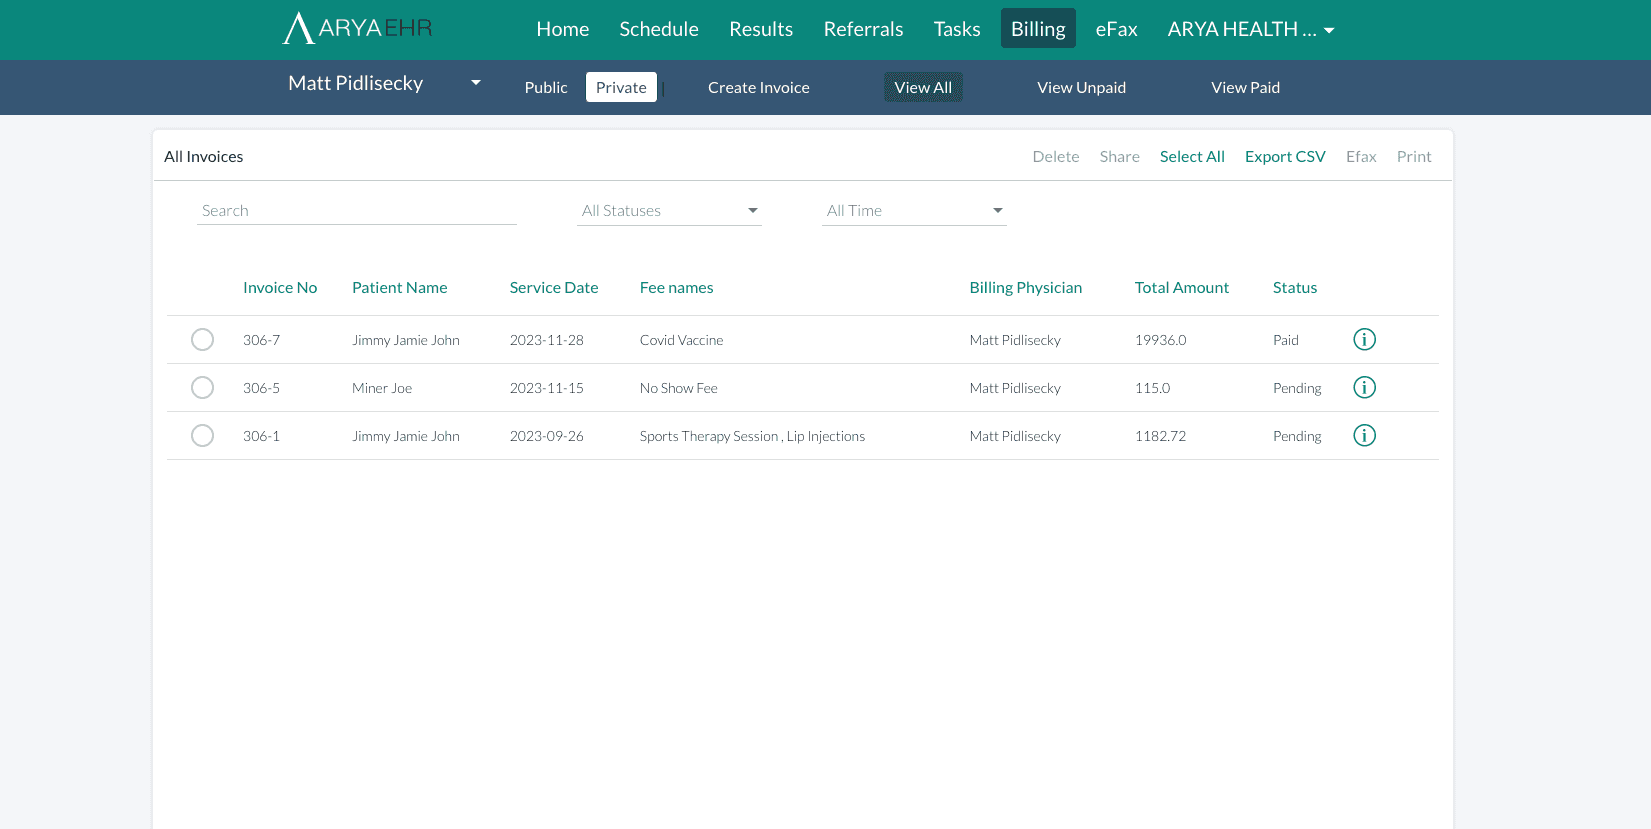Click the Delete action
This screenshot has height=829, width=1651.
click(x=1056, y=156)
